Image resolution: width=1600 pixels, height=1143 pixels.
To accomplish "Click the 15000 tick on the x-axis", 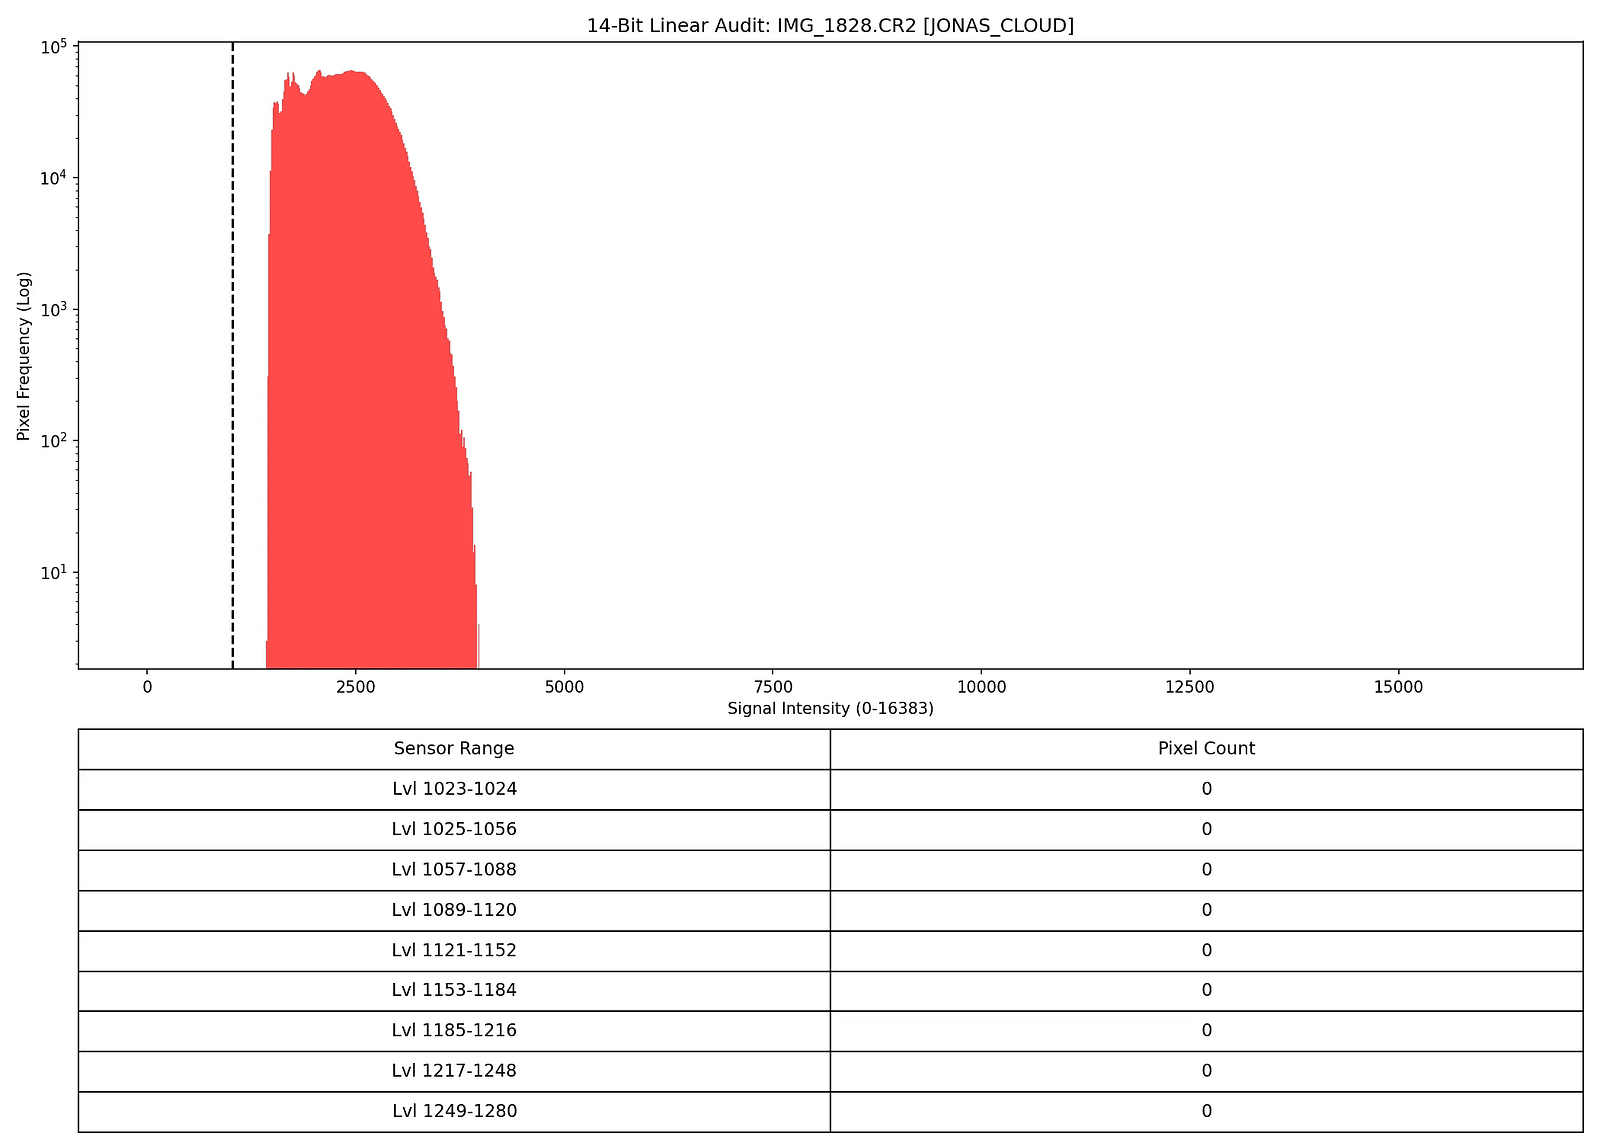I will tap(1399, 686).
